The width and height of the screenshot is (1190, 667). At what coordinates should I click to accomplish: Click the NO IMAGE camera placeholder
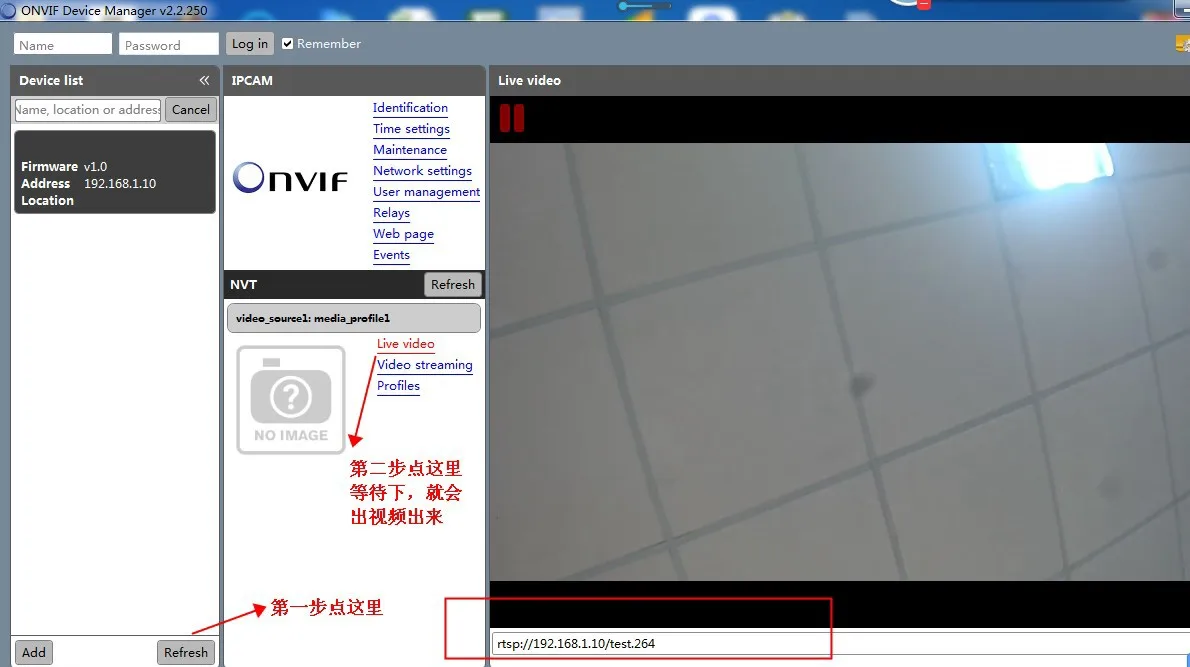[x=290, y=399]
